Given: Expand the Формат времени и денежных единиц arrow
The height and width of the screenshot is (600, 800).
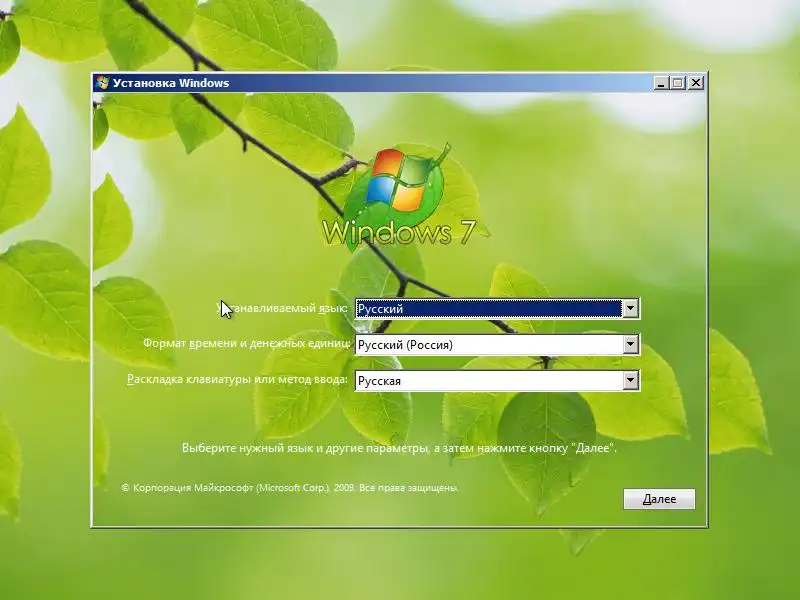Looking at the screenshot, I should tap(631, 344).
